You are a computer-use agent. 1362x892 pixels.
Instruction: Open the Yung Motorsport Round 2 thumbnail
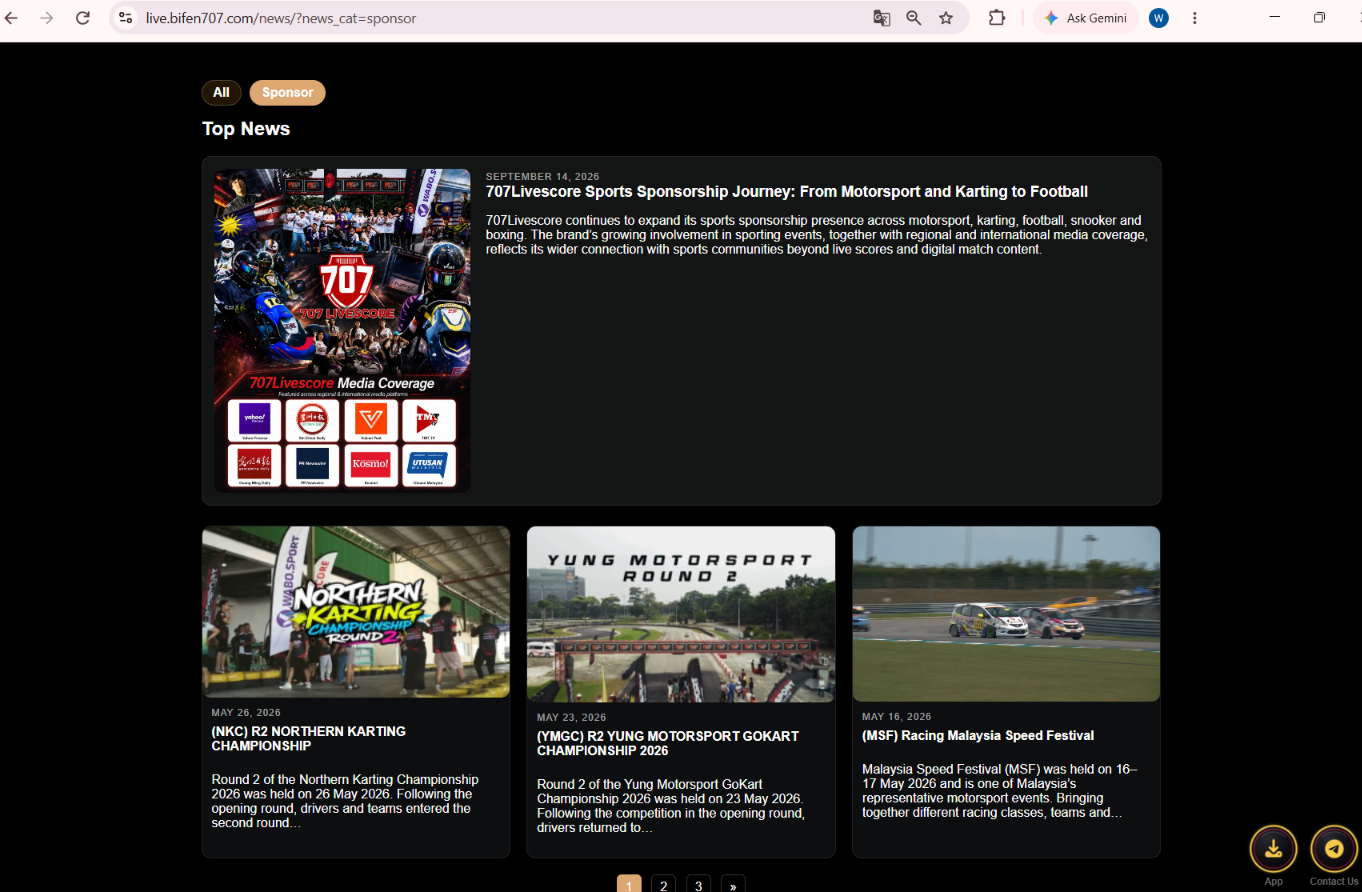(x=681, y=614)
